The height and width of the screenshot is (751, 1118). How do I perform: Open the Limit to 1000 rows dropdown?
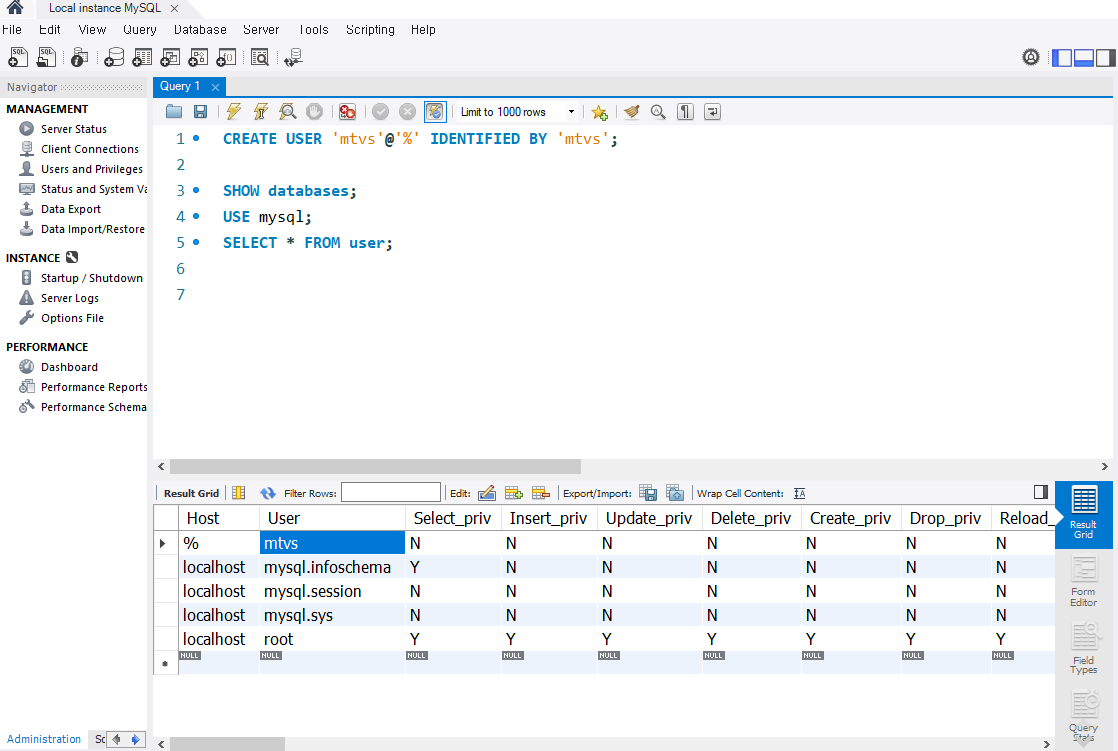click(516, 112)
